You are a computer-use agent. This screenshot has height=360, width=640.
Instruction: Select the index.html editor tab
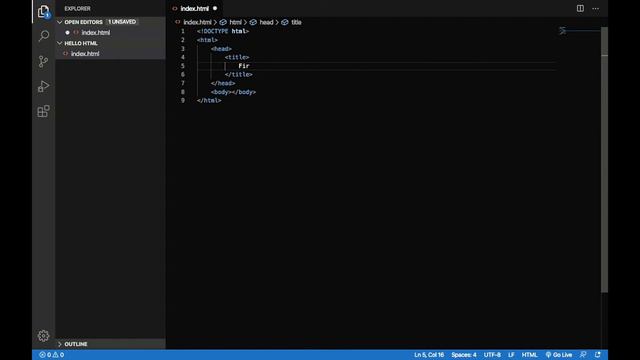click(x=194, y=9)
